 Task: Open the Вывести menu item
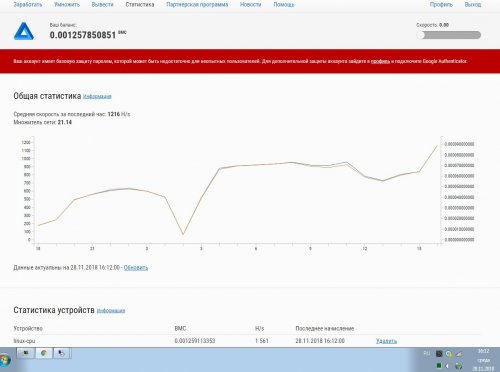click(x=102, y=5)
